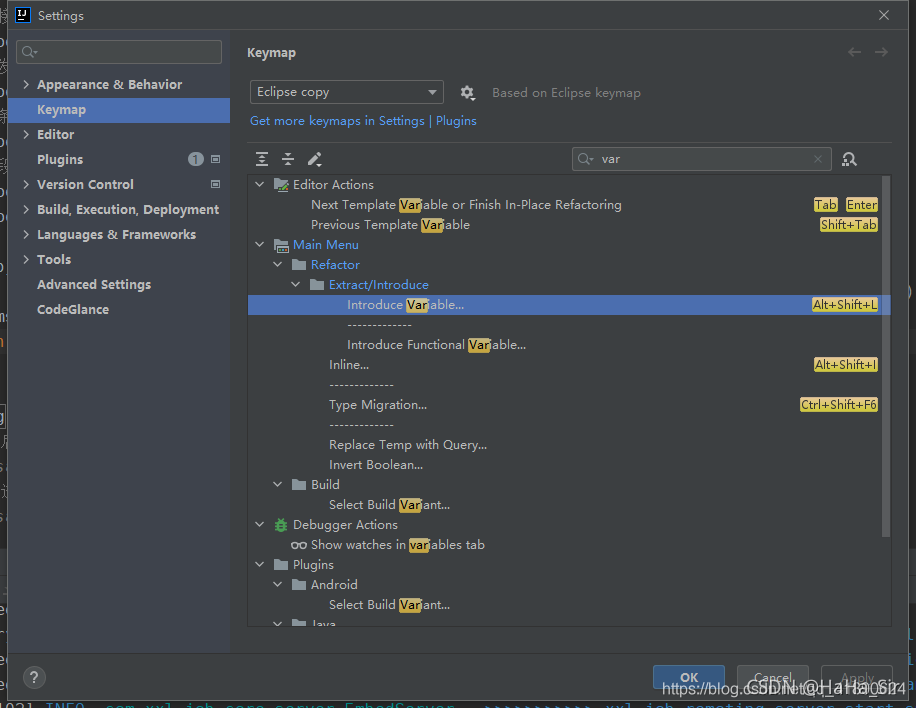Click the project-level icon beside Plugins

tap(216, 159)
